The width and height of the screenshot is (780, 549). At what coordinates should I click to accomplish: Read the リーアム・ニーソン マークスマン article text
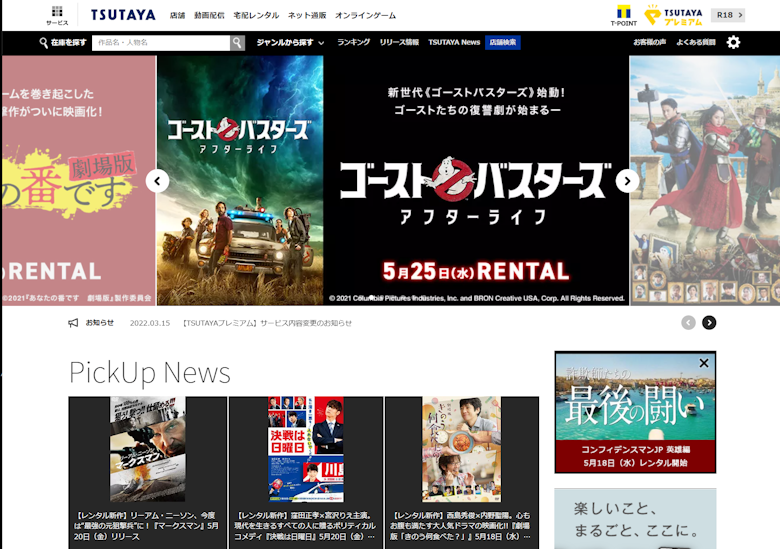[146, 526]
